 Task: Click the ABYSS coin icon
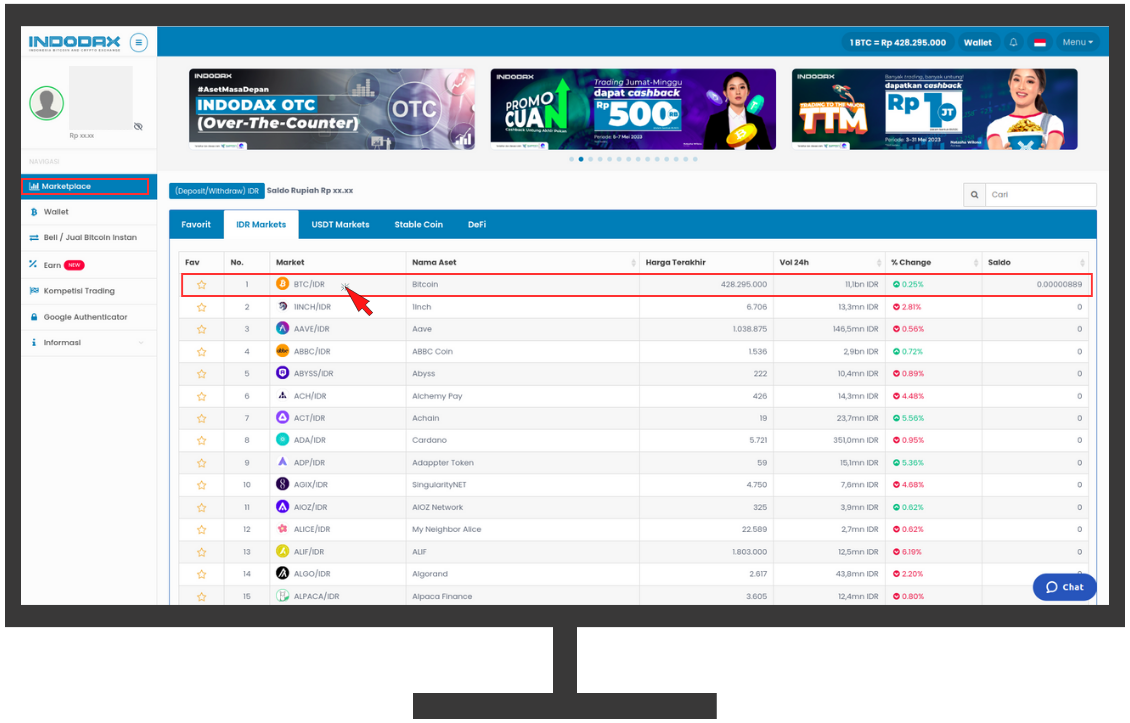282,373
